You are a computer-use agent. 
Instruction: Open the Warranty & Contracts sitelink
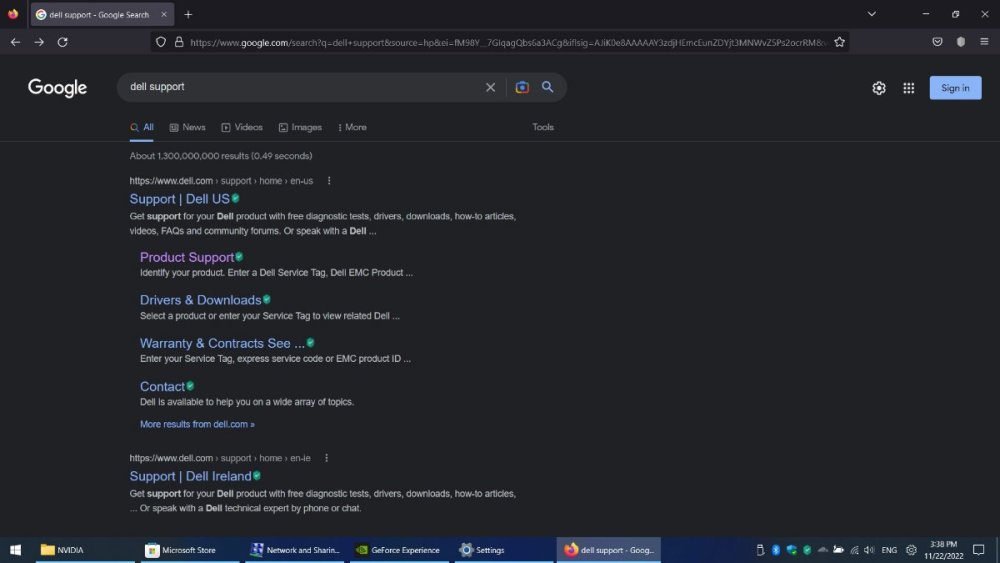coord(222,343)
